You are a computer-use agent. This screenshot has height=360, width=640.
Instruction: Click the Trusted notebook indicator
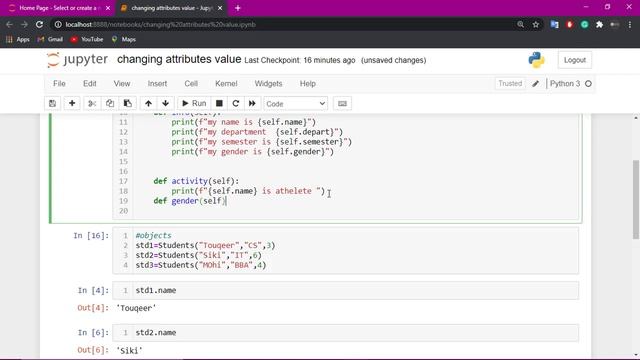pyautogui.click(x=510, y=84)
